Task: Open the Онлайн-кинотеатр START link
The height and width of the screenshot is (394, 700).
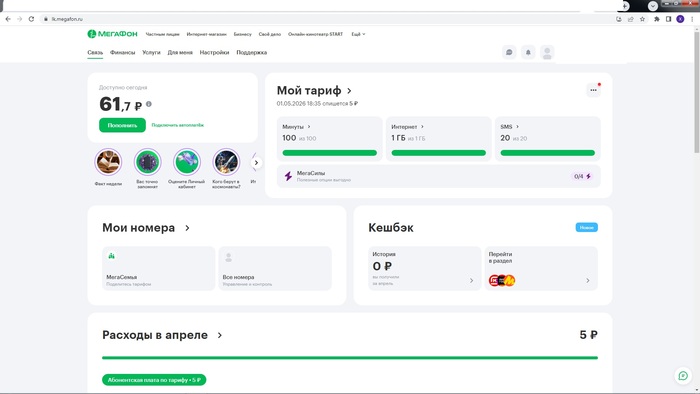Action: coord(315,34)
